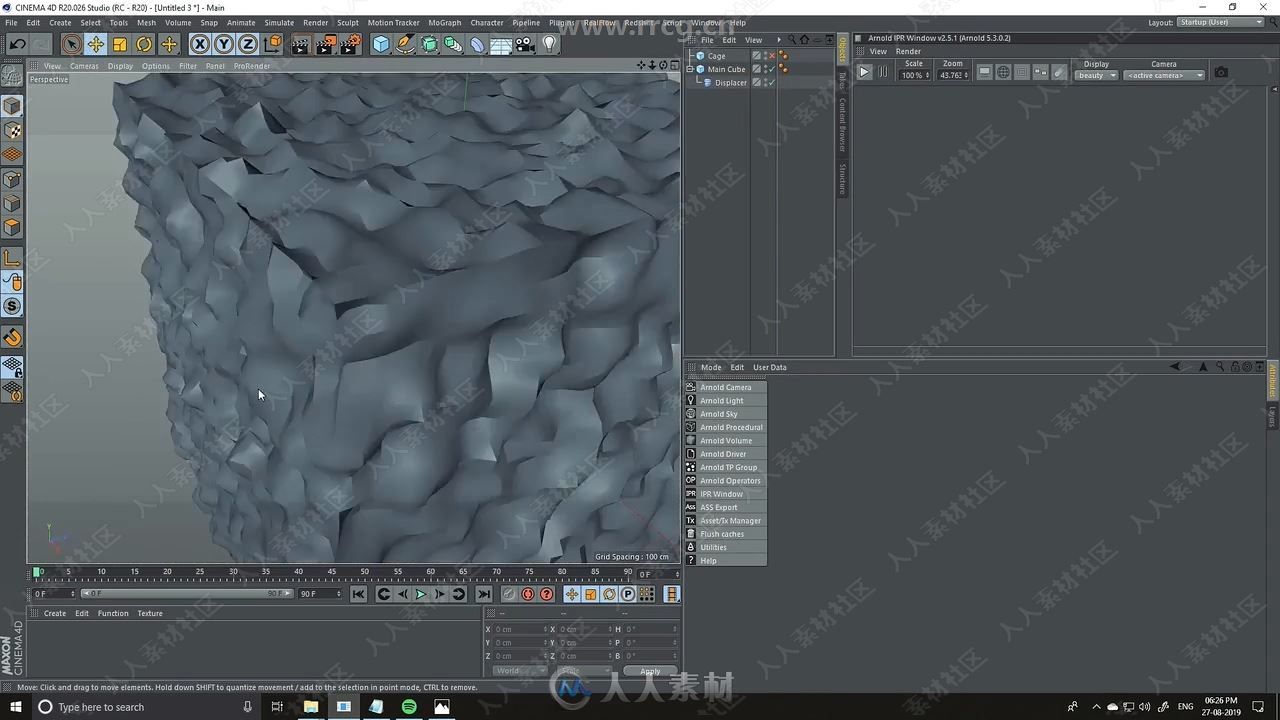Image resolution: width=1280 pixels, height=720 pixels.
Task: Open Arnold active camera dropdown
Action: point(1164,75)
